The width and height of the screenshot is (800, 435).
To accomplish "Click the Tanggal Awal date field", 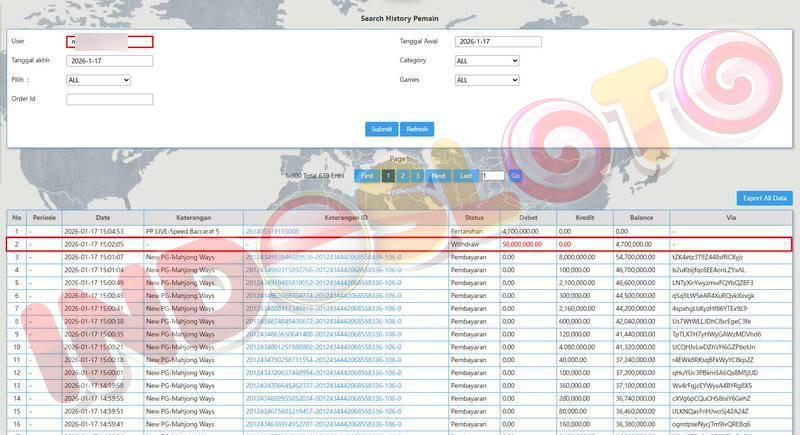I will pos(497,42).
